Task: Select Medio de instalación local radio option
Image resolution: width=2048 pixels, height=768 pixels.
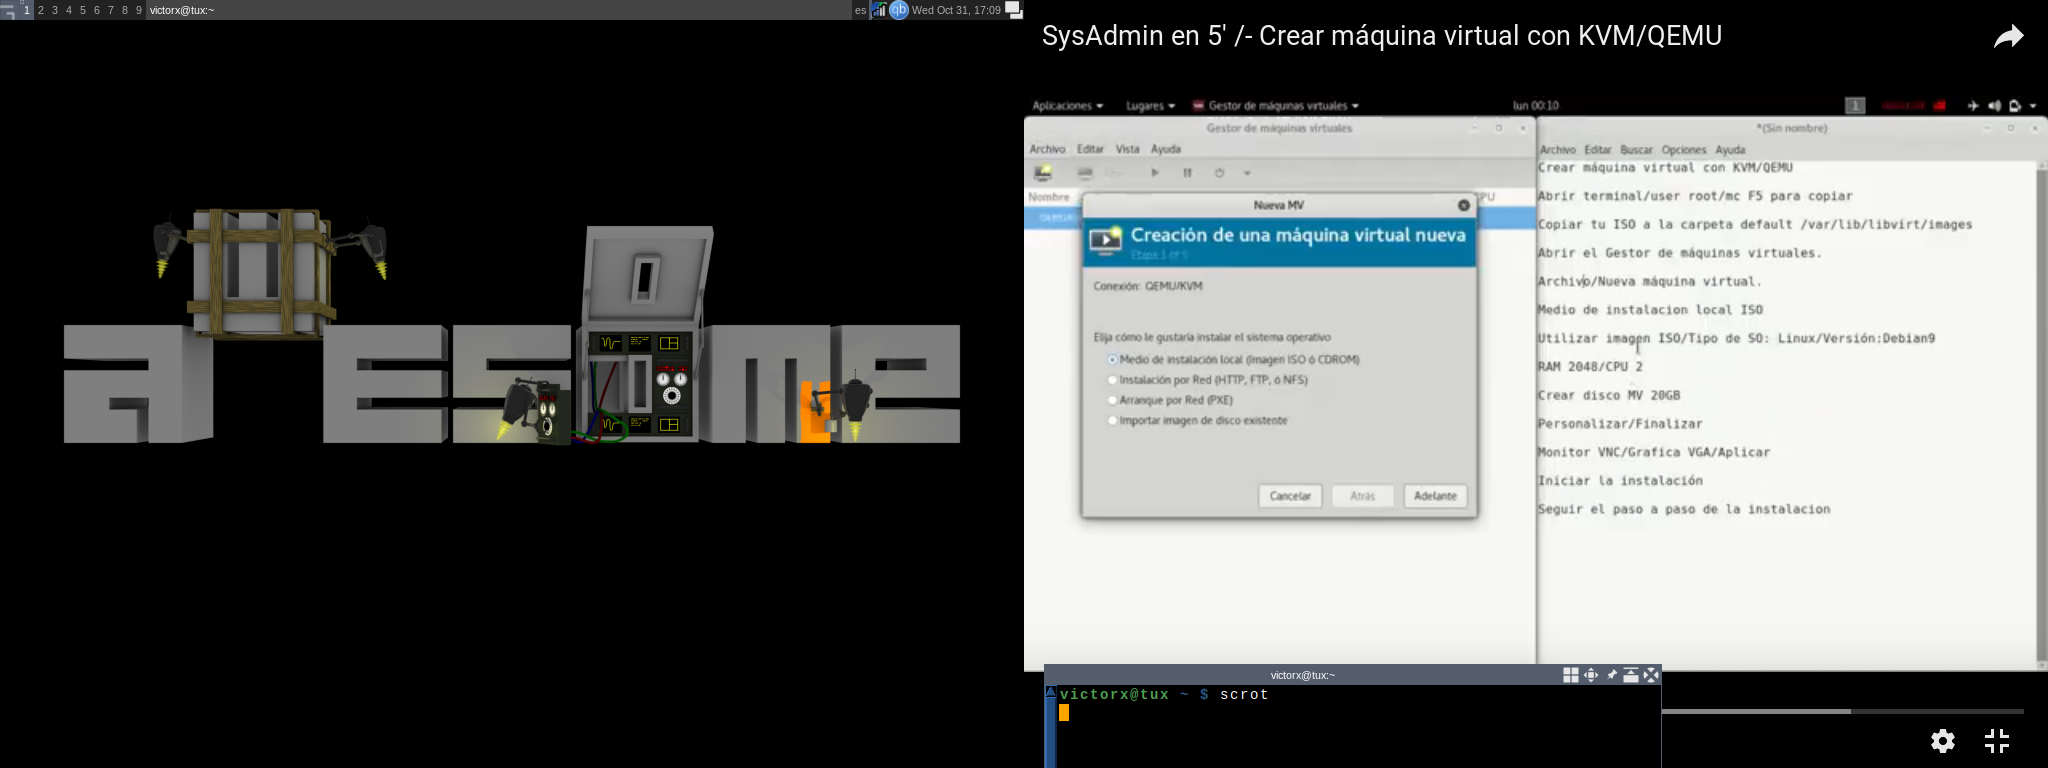Action: (x=1112, y=360)
